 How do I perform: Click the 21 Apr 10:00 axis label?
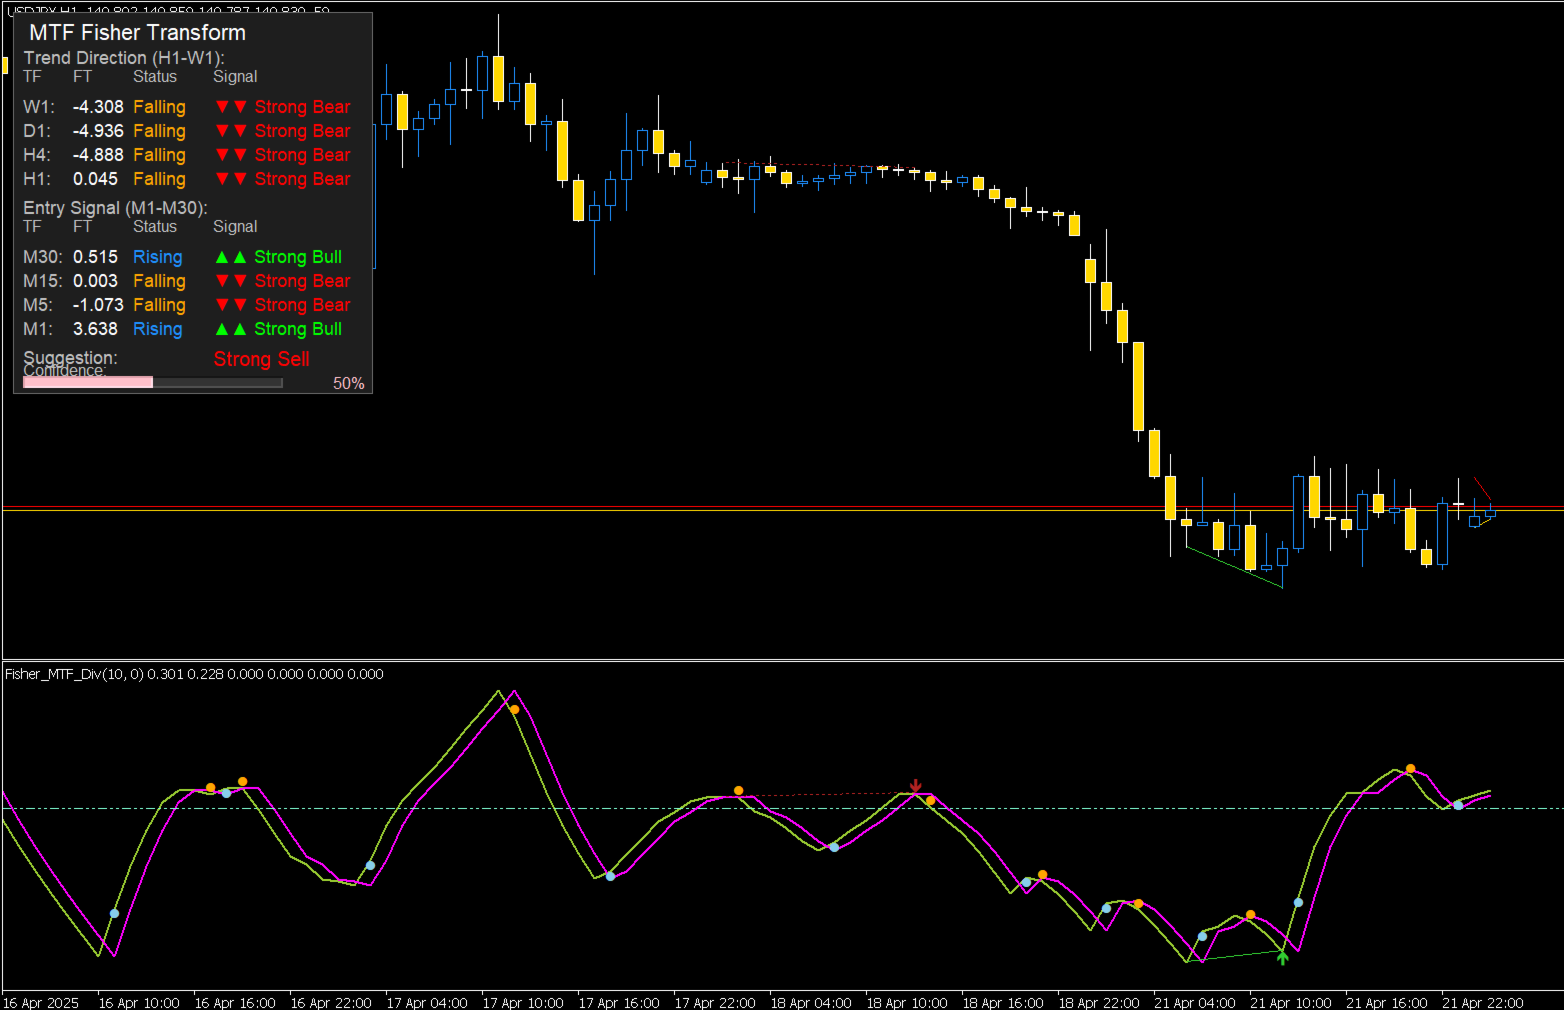tap(1291, 1002)
